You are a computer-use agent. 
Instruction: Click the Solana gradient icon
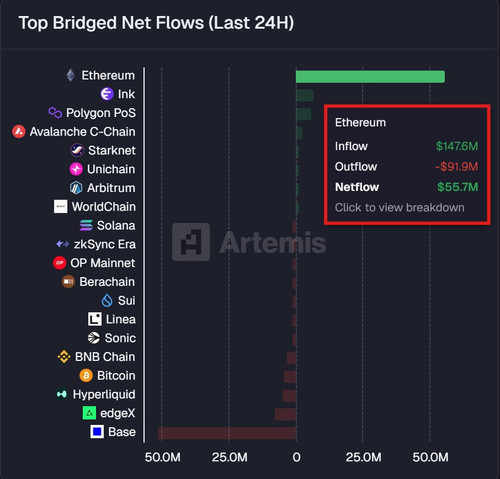[x=86, y=225]
